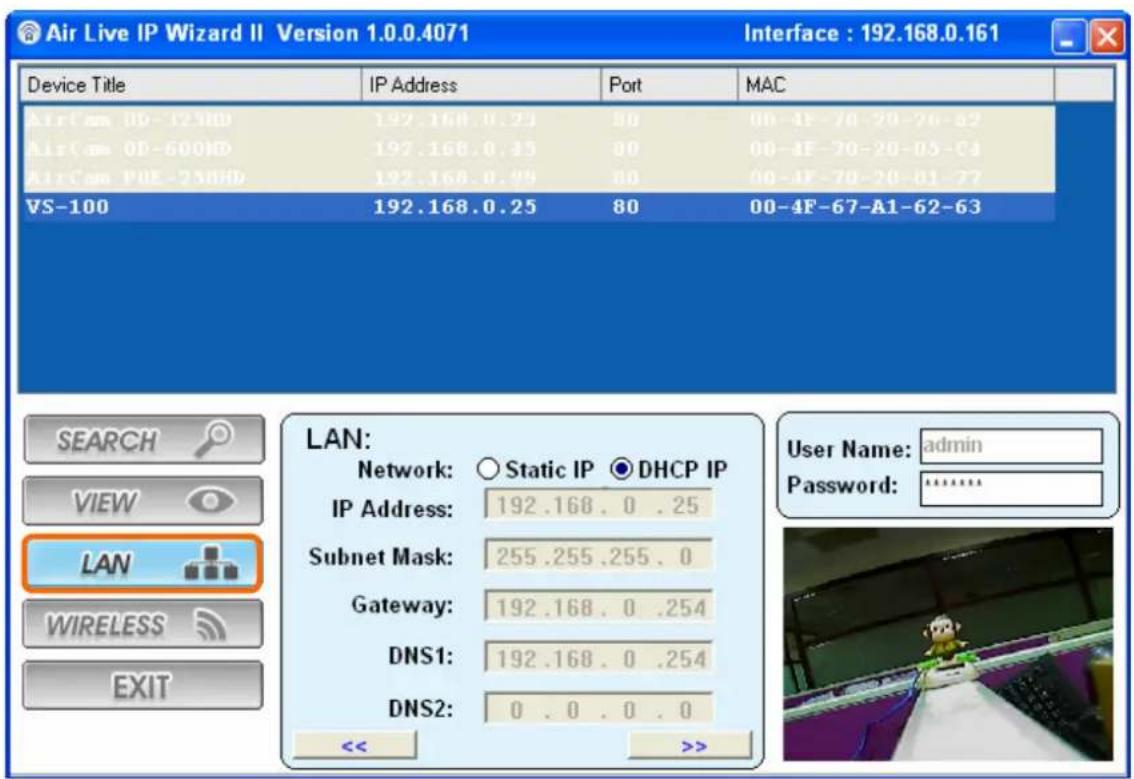
Task: Minimize the Air Live IP Wizard window
Action: [x=1069, y=36]
